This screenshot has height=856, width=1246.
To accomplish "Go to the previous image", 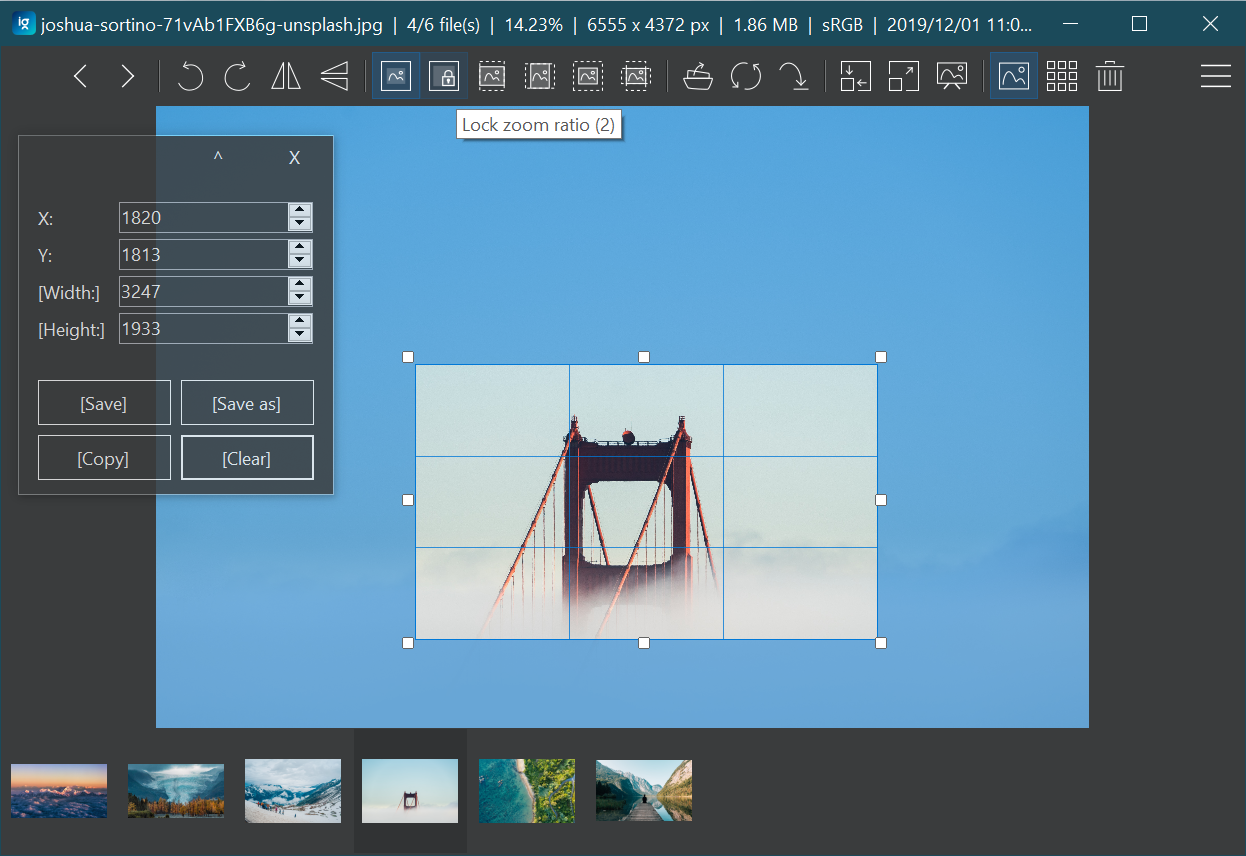I will pyautogui.click(x=80, y=76).
